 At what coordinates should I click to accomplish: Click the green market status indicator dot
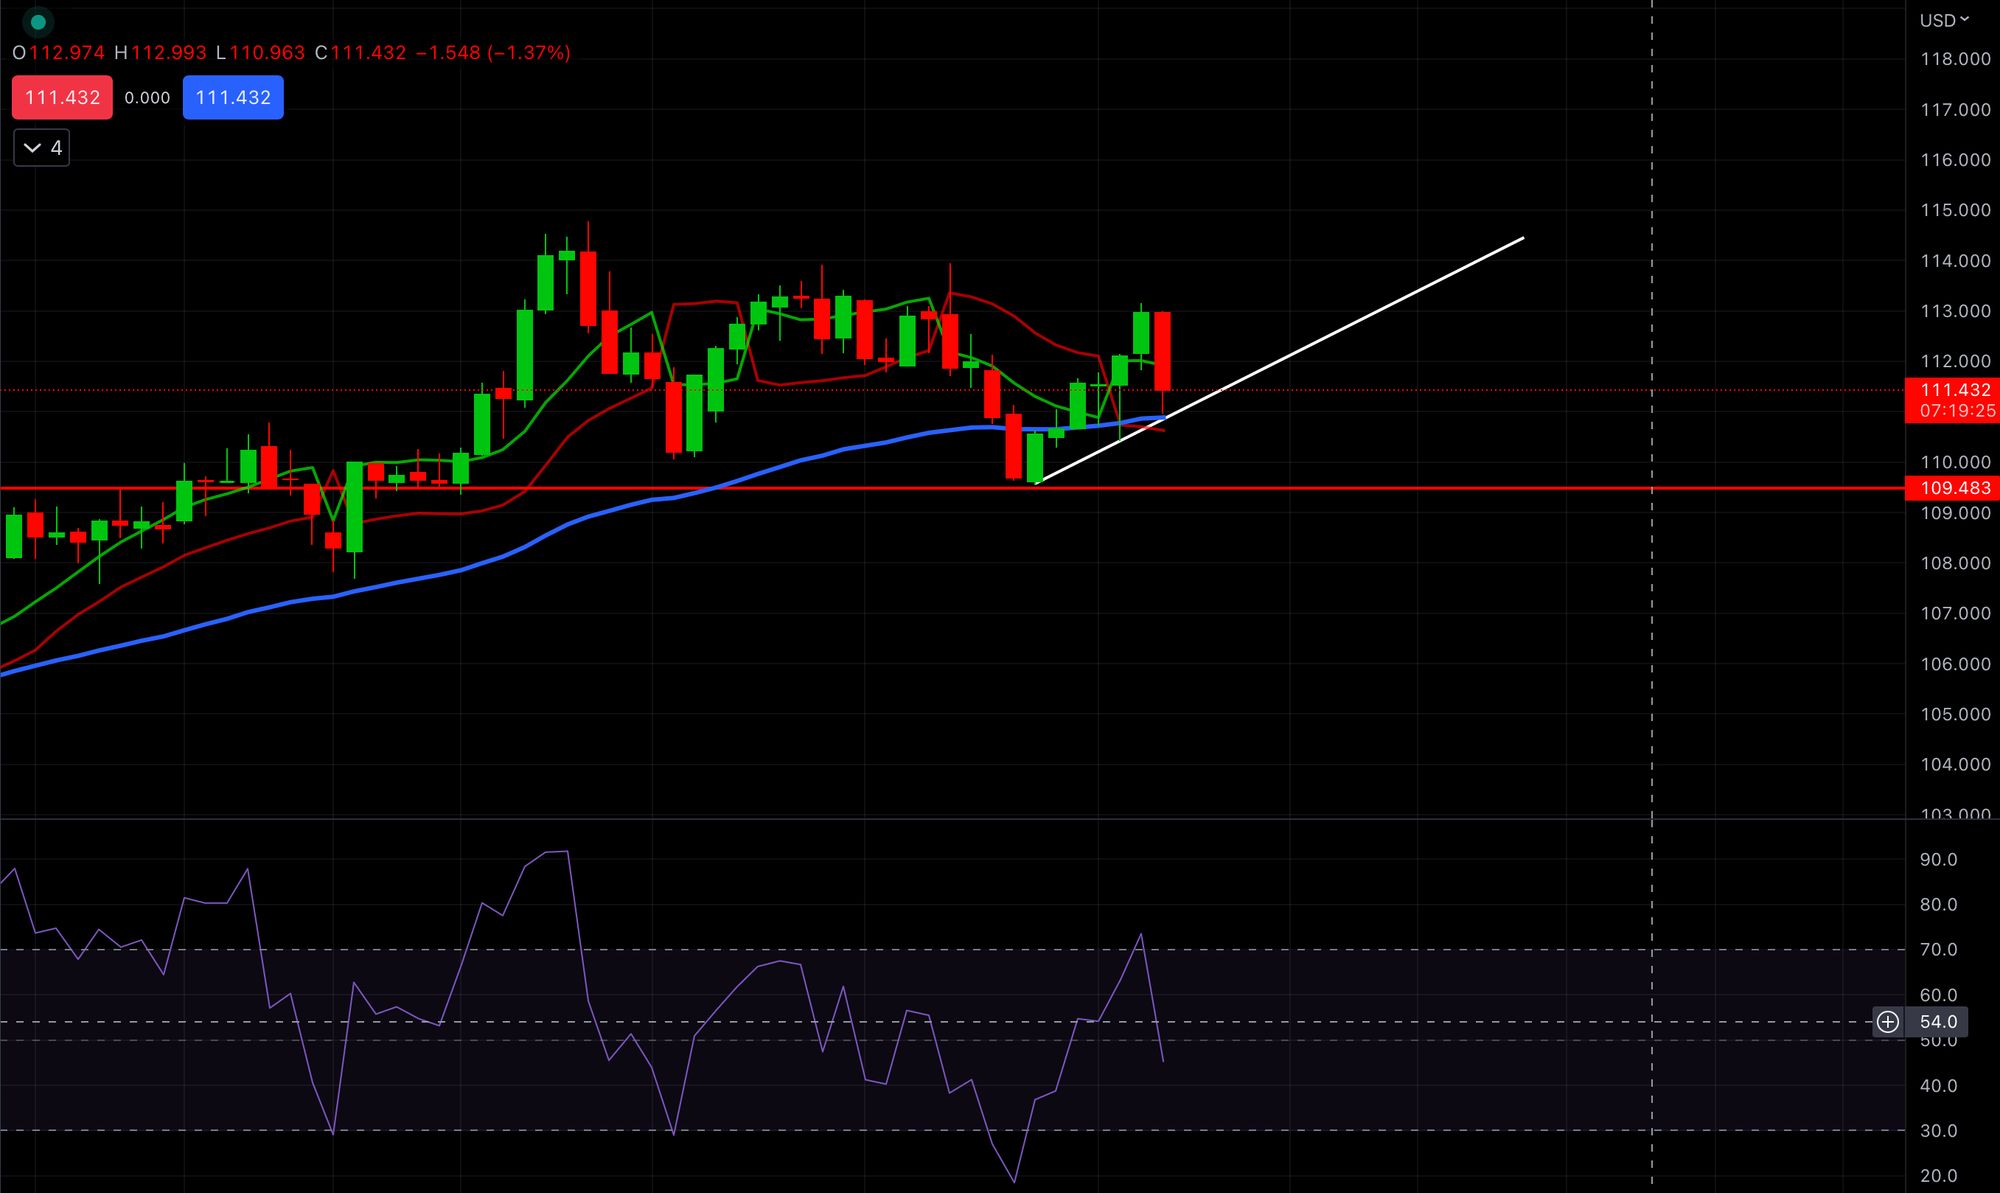click(38, 22)
